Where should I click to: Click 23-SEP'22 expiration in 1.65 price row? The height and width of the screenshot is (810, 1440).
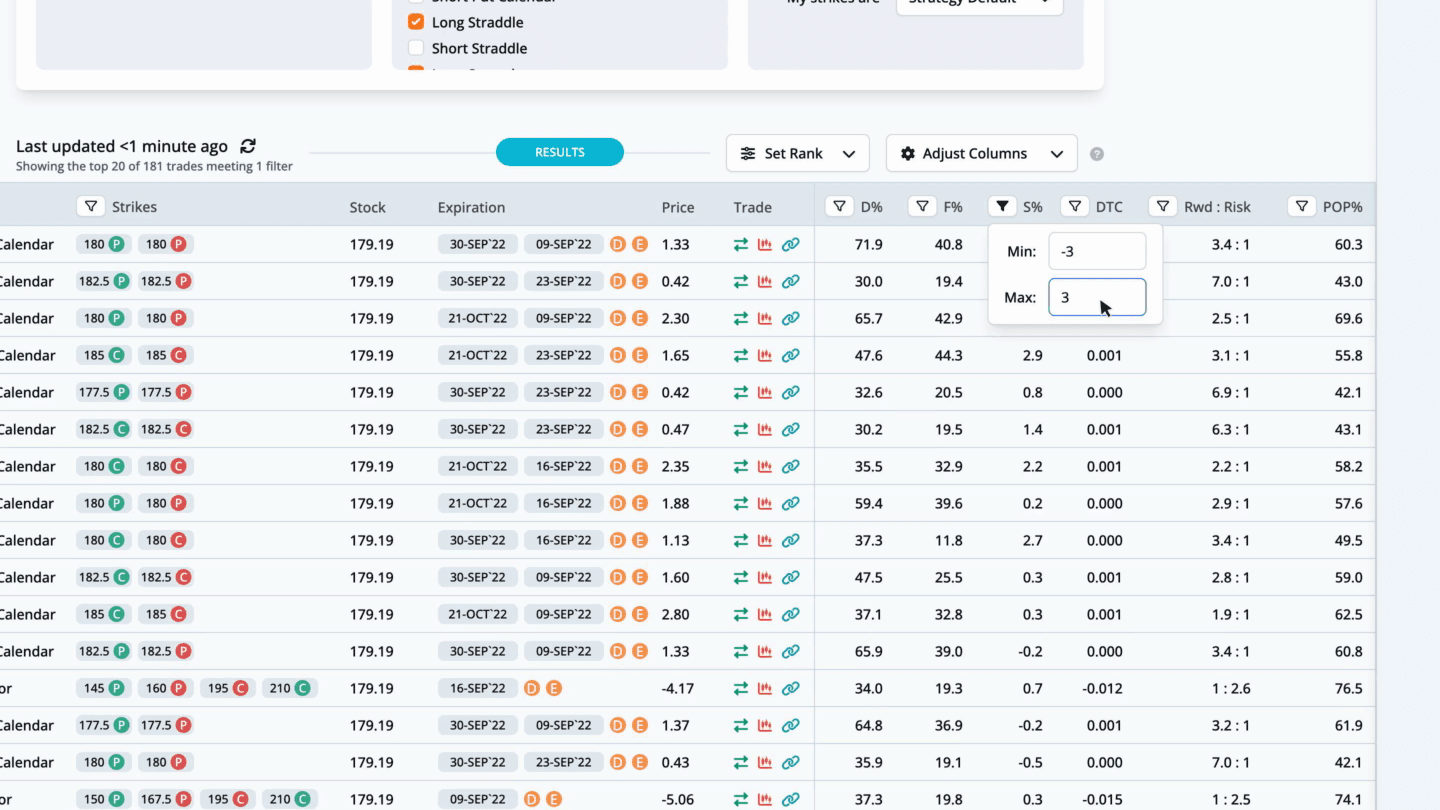click(x=563, y=356)
